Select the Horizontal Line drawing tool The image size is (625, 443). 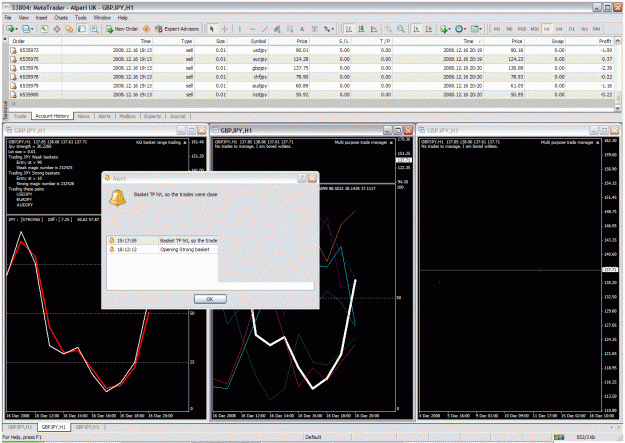[252, 29]
